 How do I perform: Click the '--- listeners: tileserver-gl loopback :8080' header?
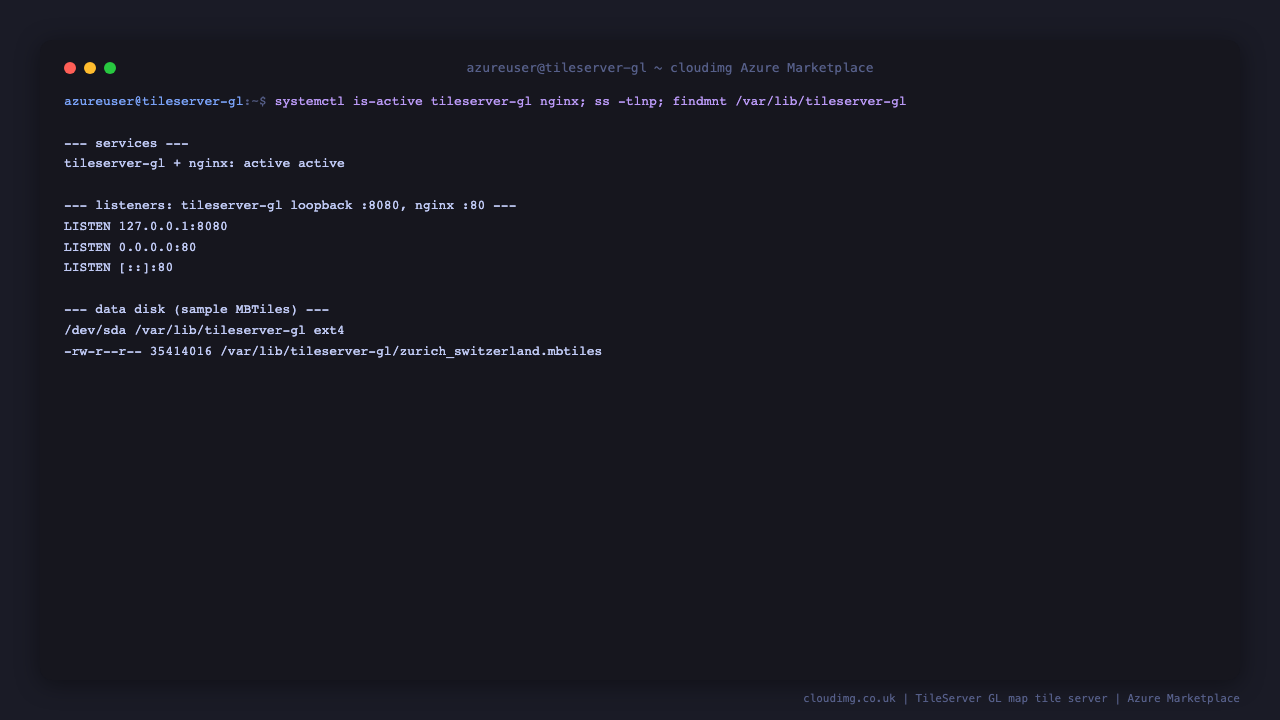[290, 205]
